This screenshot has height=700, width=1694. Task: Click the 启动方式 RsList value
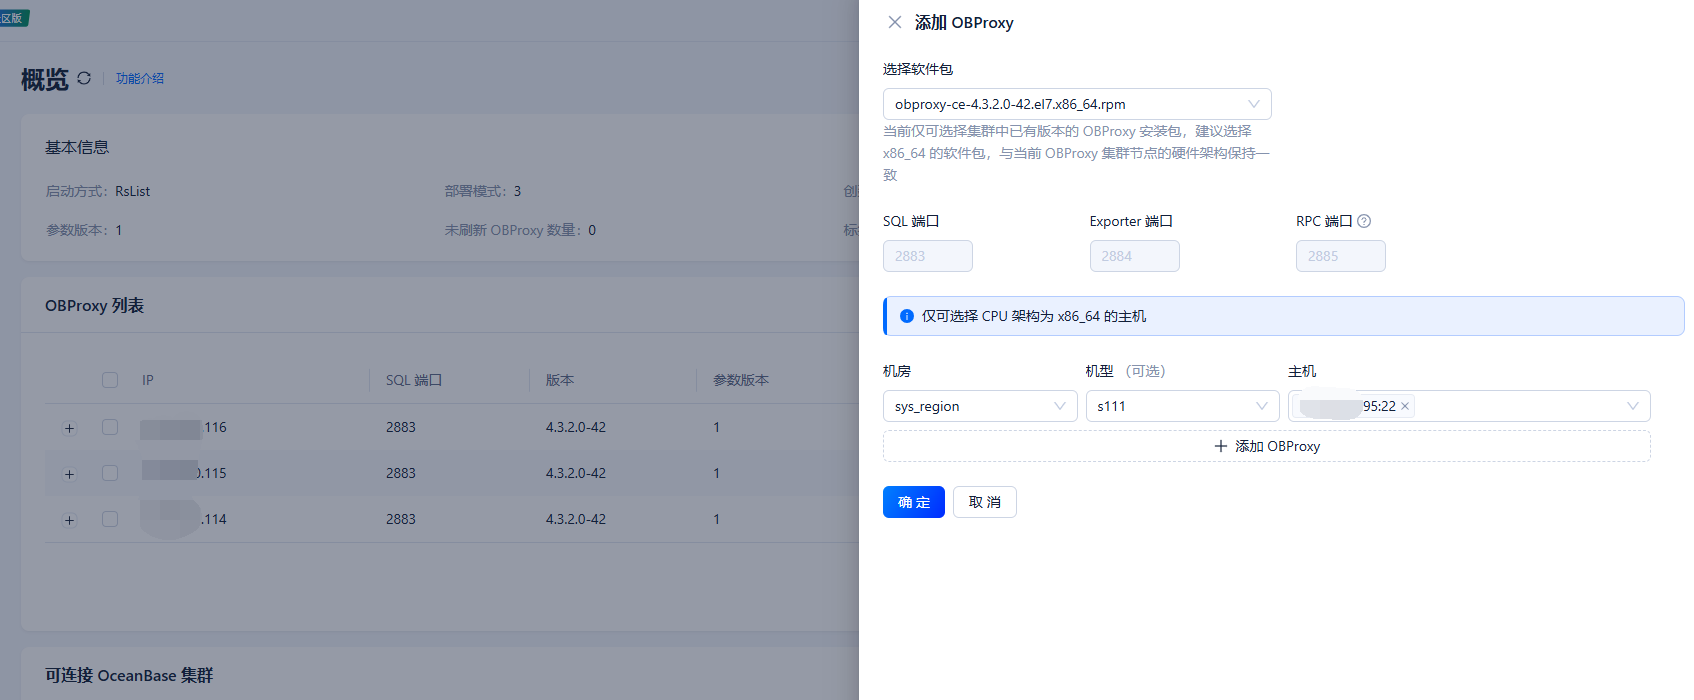tap(132, 191)
